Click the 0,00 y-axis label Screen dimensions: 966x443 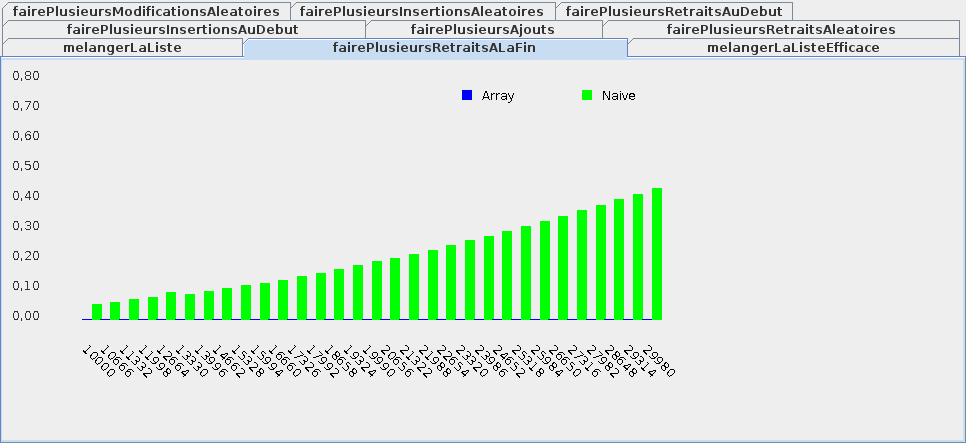coord(26,316)
